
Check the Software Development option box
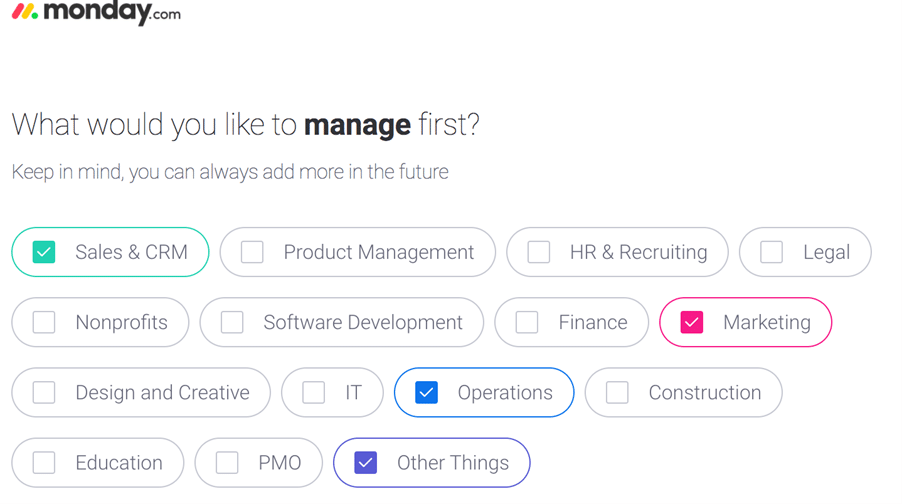[x=232, y=322]
